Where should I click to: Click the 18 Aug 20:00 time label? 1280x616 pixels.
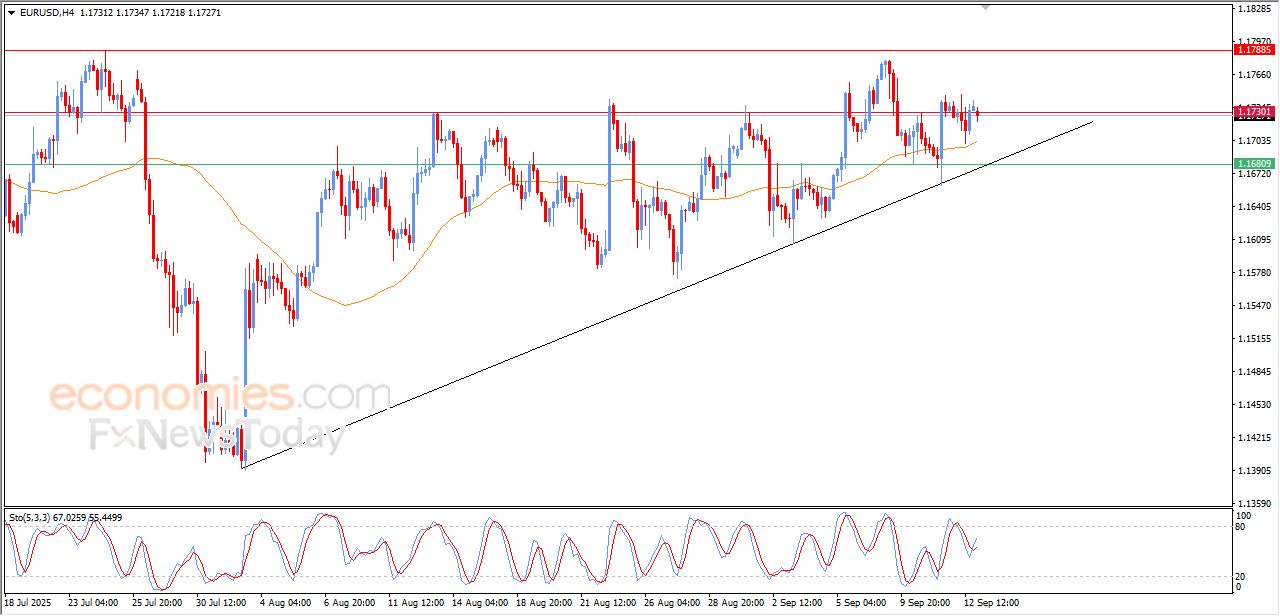coord(544,603)
